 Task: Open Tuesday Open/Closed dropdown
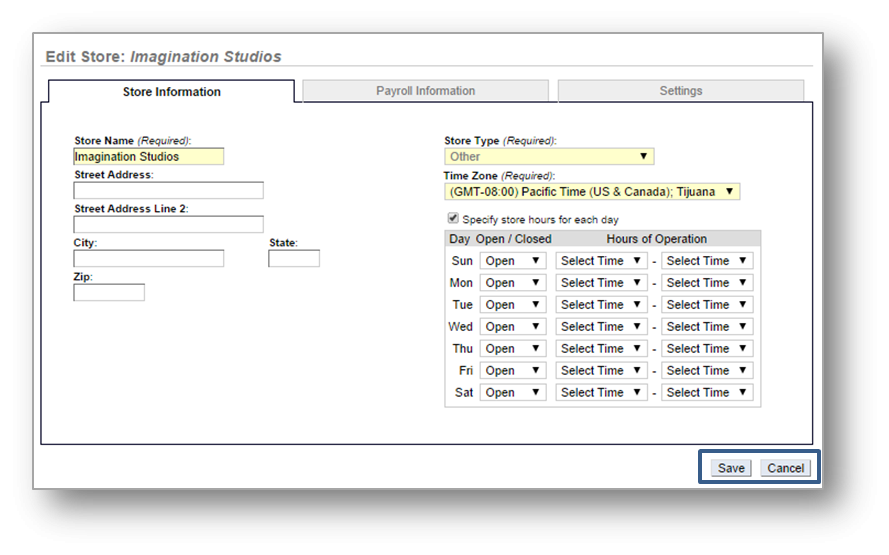(x=513, y=305)
